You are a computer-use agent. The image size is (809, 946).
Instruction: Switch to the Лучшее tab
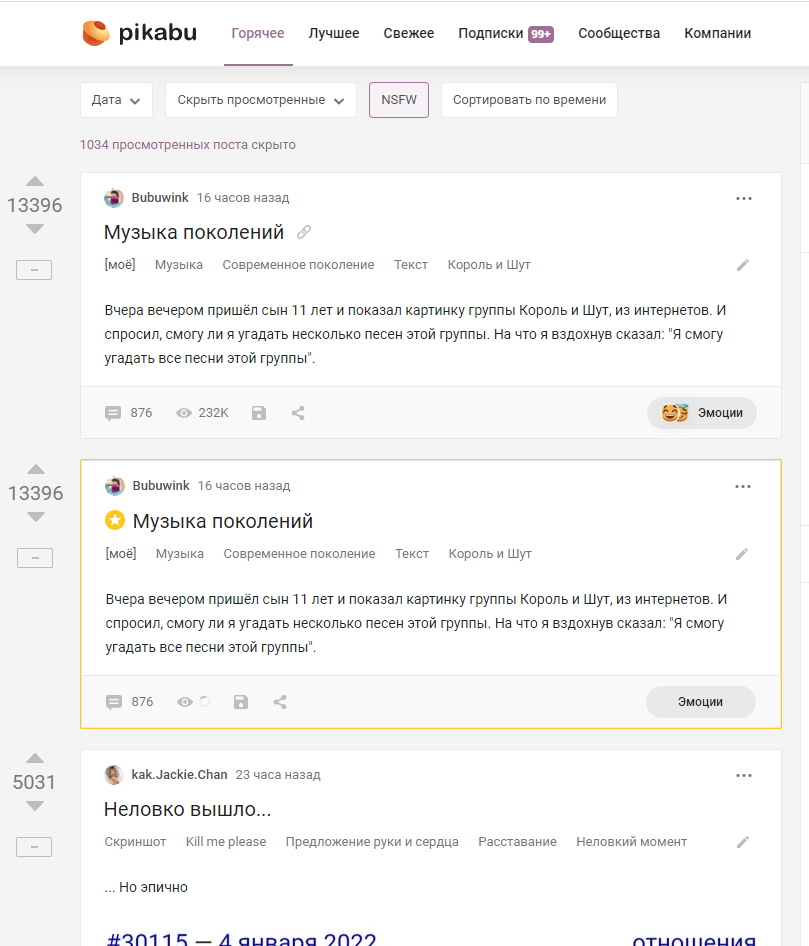point(334,33)
